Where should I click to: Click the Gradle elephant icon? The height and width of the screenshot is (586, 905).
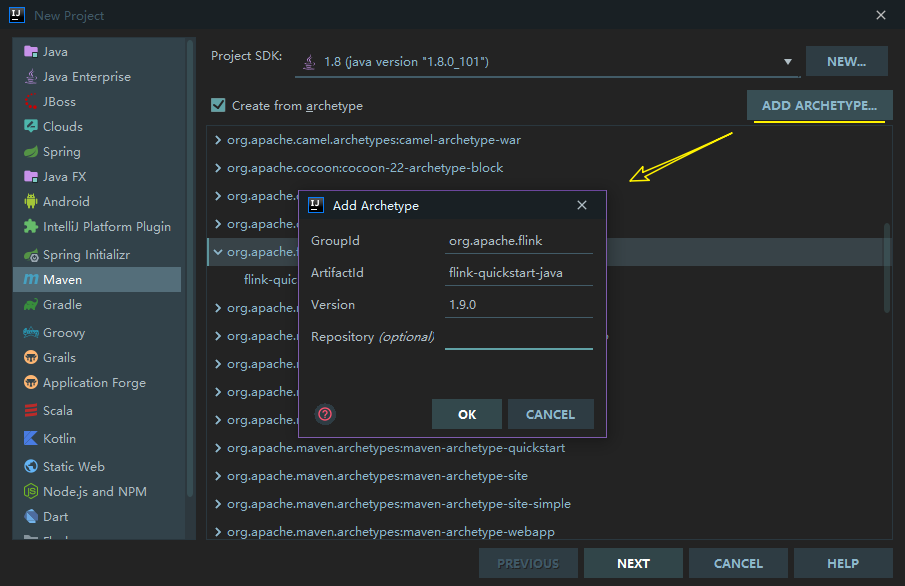31,305
